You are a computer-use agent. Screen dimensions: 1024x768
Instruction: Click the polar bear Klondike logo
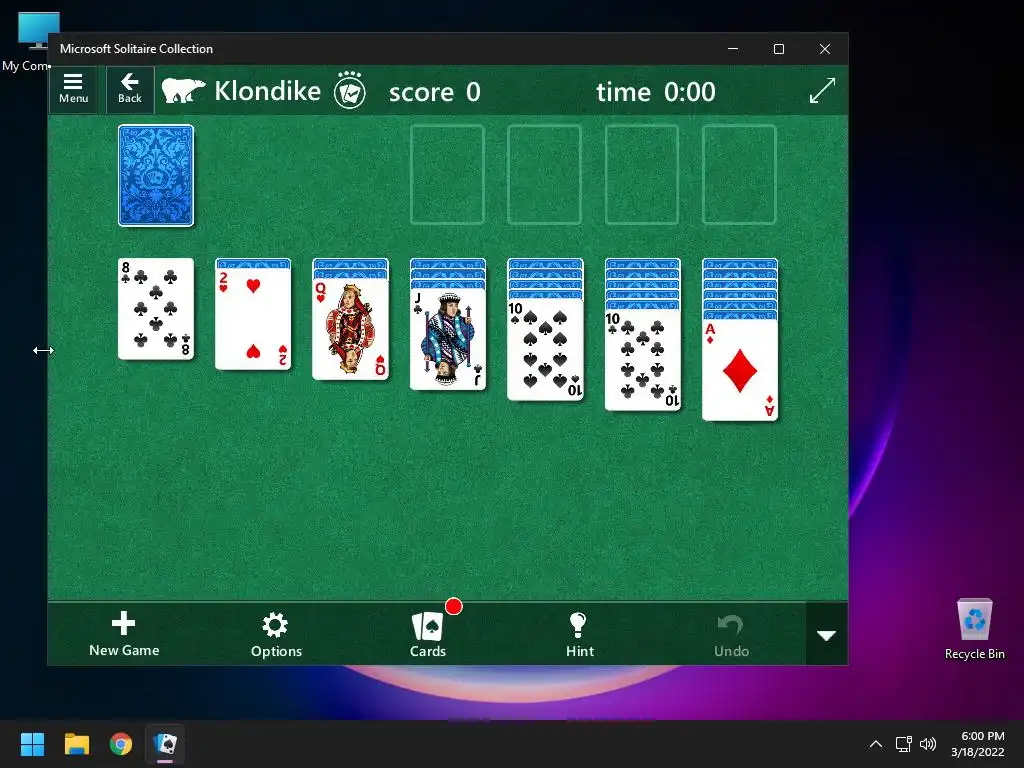pos(184,91)
